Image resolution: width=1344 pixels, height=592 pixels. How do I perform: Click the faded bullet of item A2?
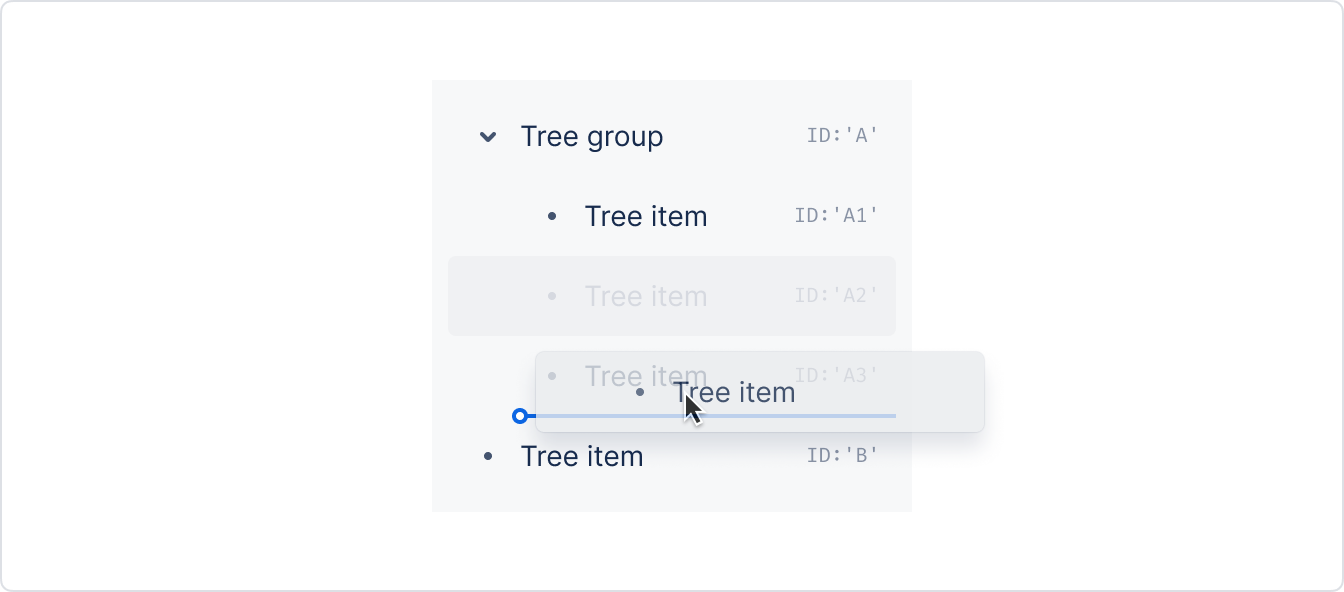tap(552, 296)
